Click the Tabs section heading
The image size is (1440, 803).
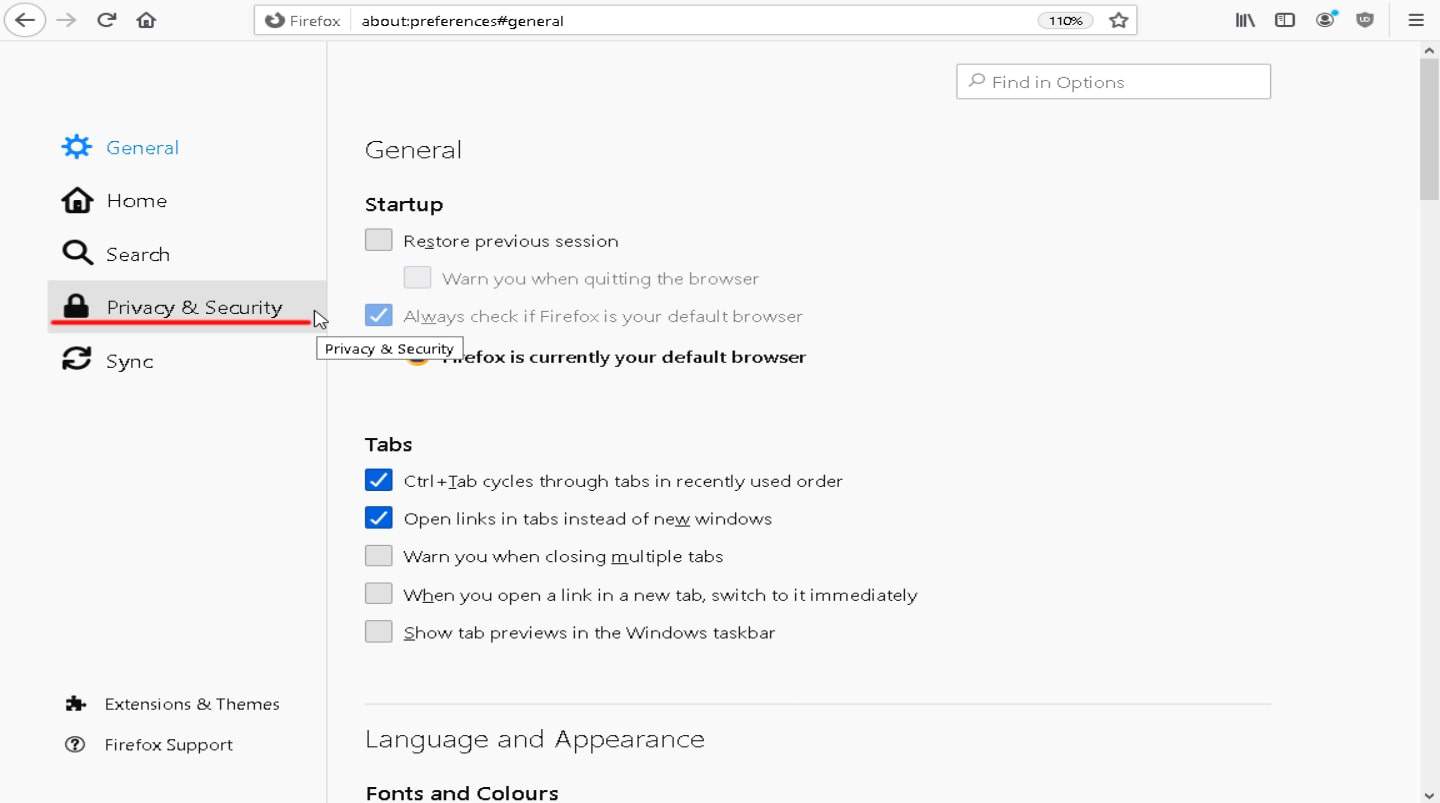click(389, 444)
